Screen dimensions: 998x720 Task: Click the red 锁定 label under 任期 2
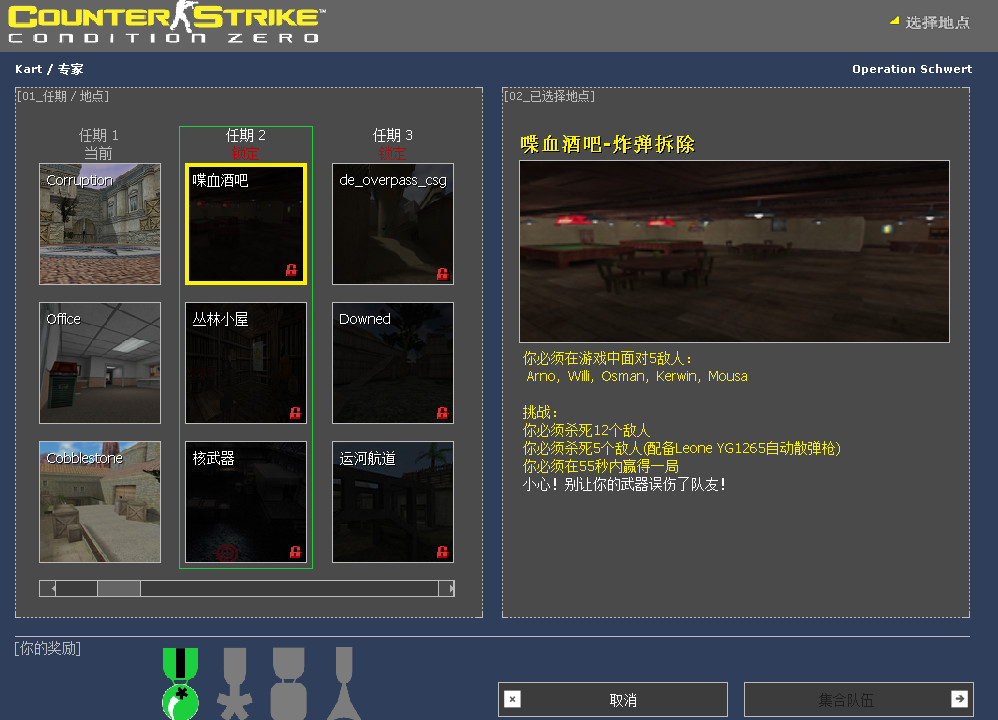point(246,153)
